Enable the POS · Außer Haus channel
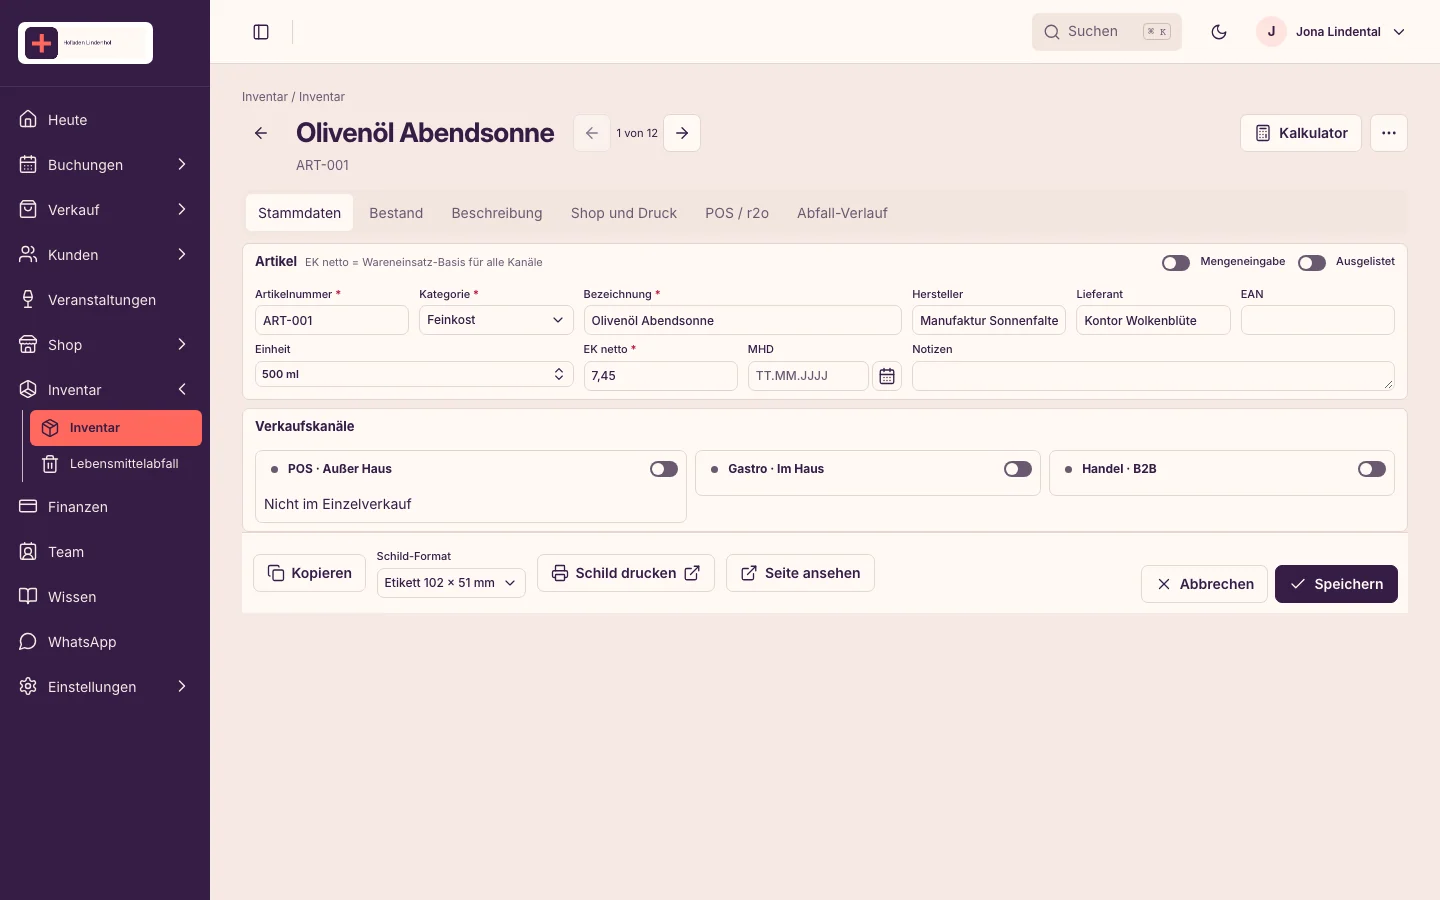 [664, 469]
